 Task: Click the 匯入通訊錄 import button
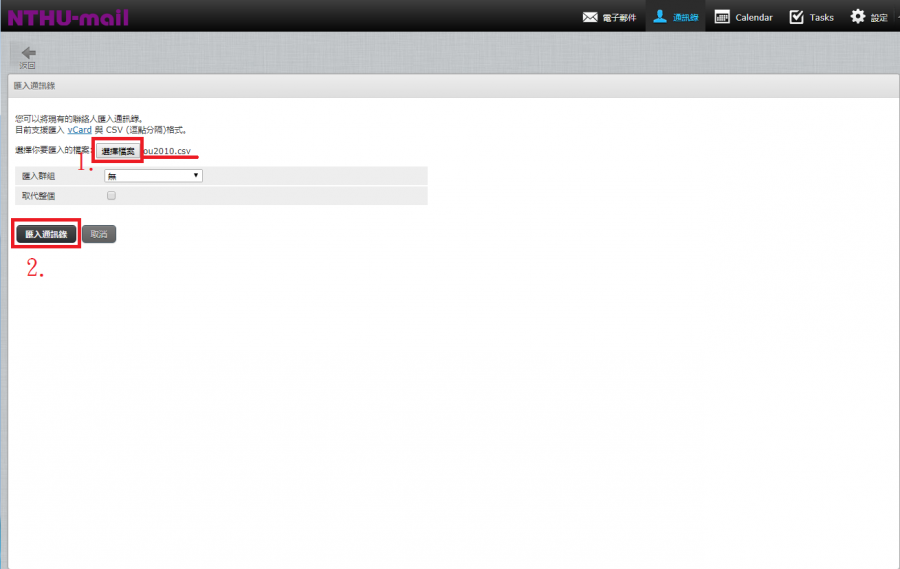click(45, 234)
